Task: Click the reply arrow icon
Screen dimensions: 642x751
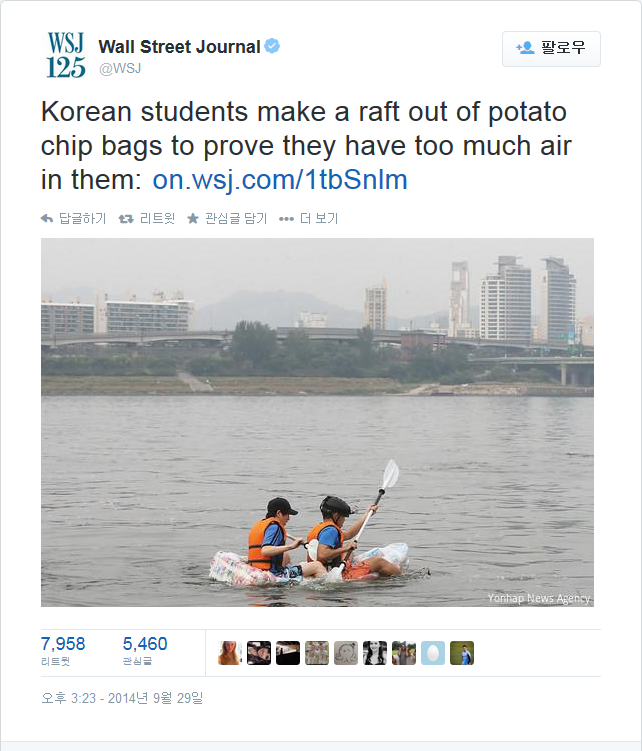Action: click(x=47, y=218)
